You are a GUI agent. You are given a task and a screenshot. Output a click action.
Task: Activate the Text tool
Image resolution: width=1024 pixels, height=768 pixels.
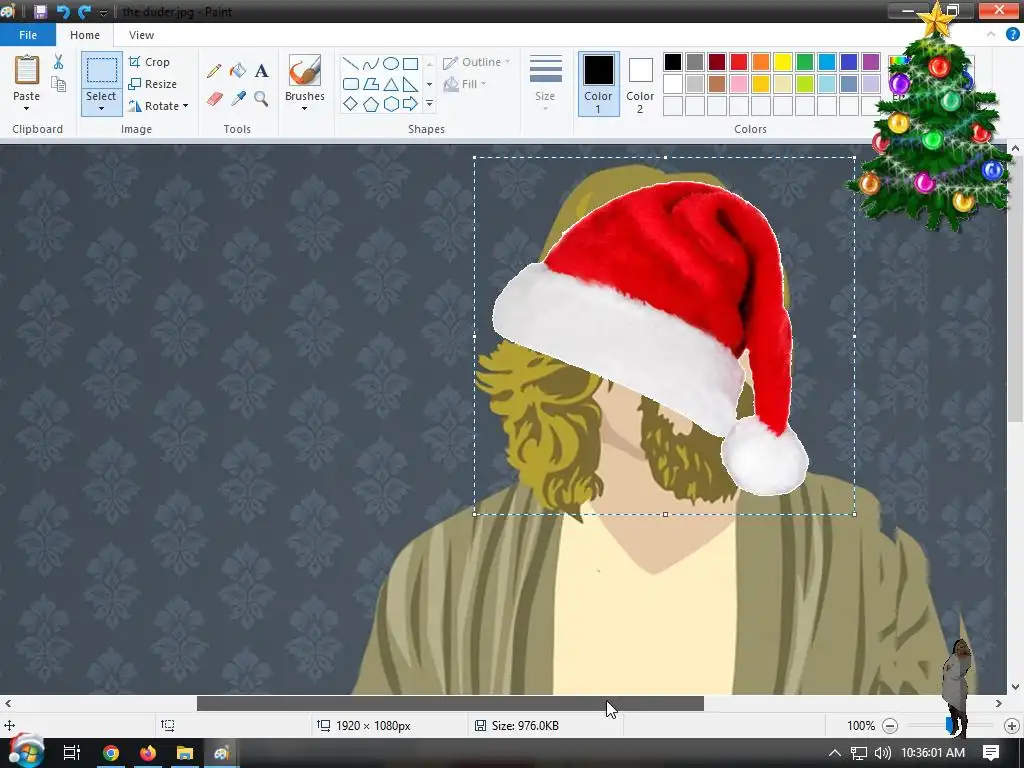(x=261, y=71)
